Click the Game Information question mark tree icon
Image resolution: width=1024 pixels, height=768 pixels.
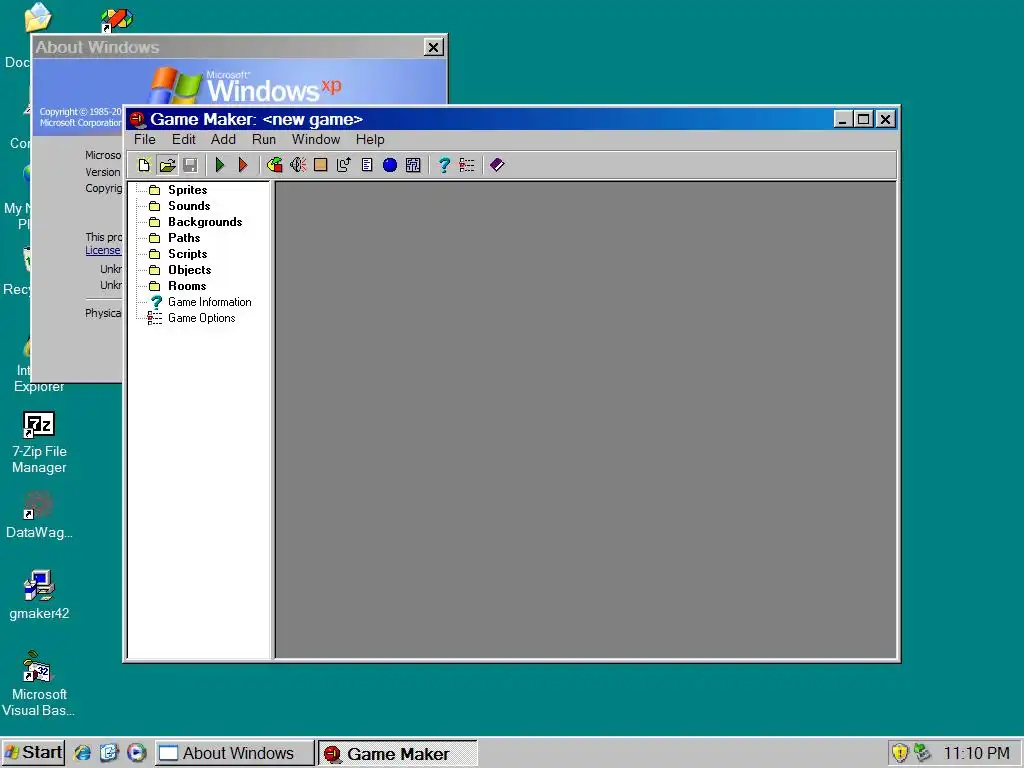click(156, 302)
